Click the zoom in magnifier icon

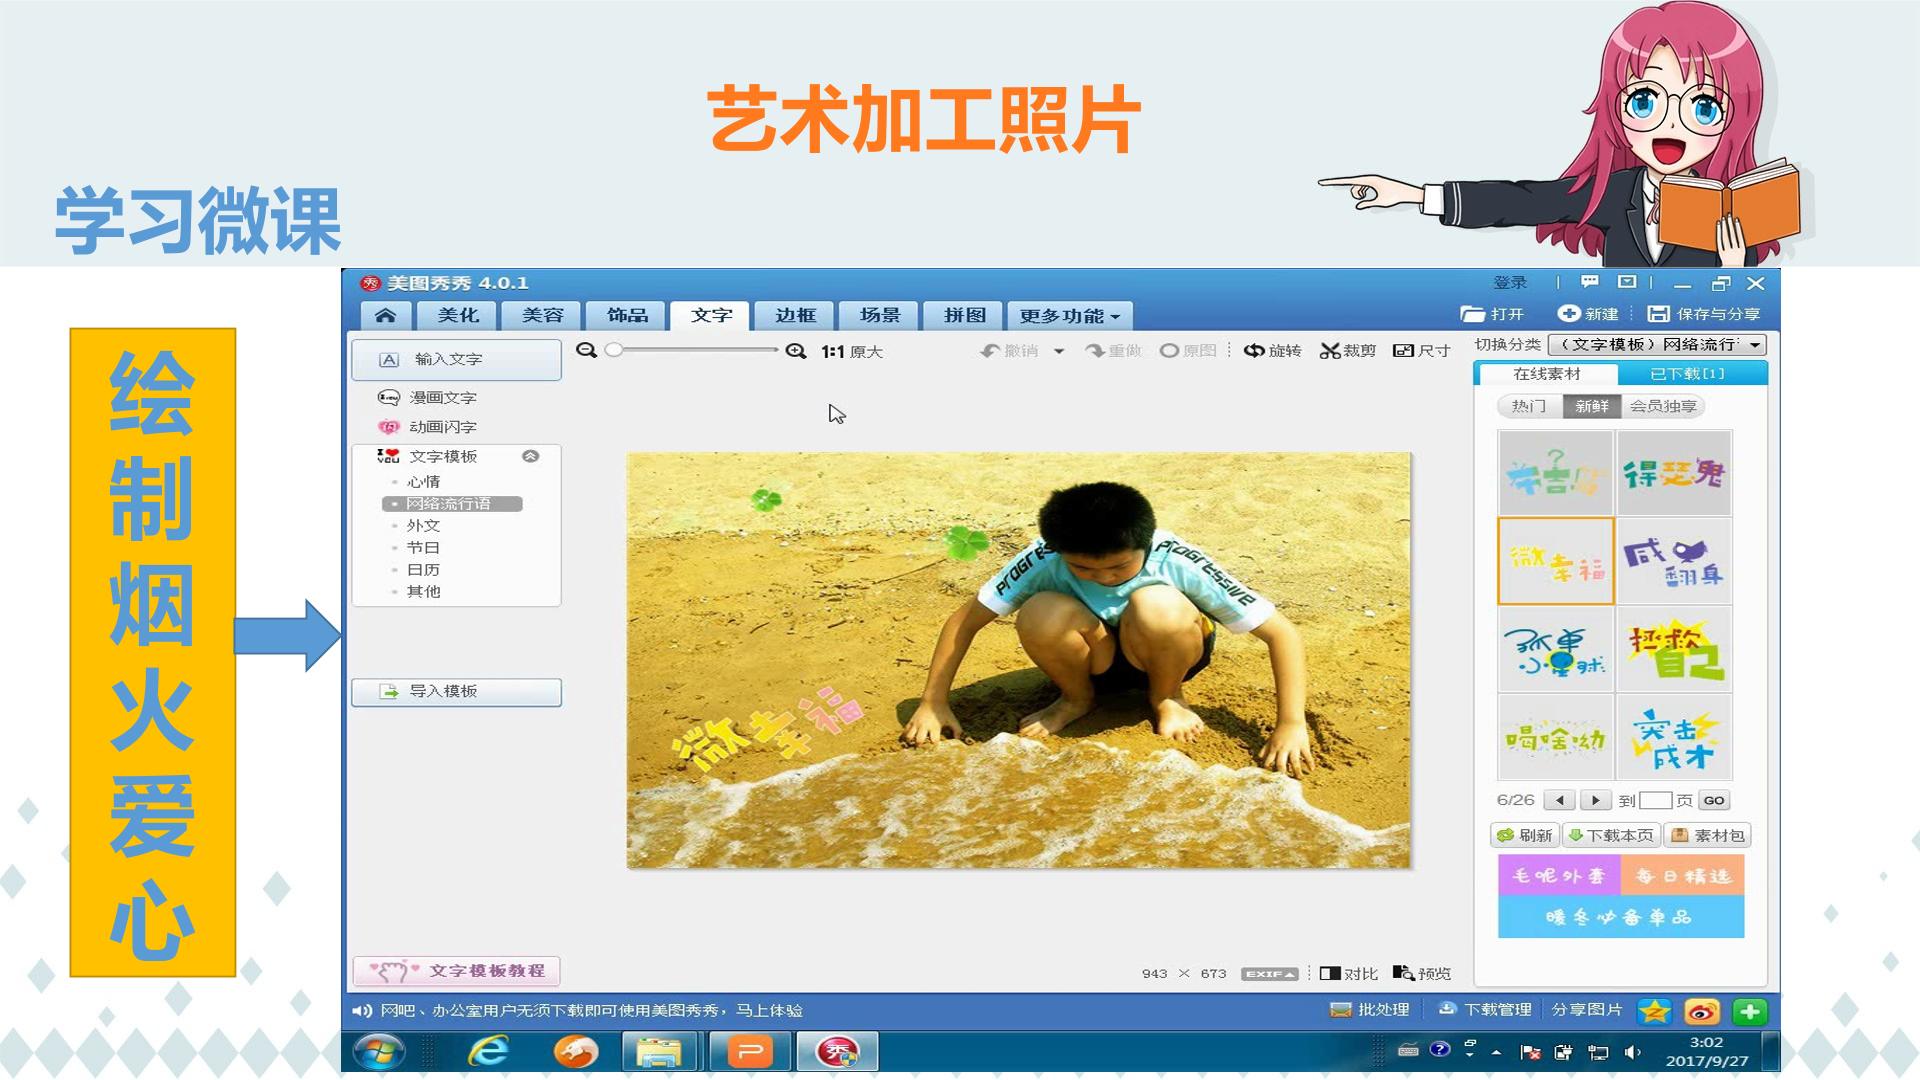click(x=796, y=350)
